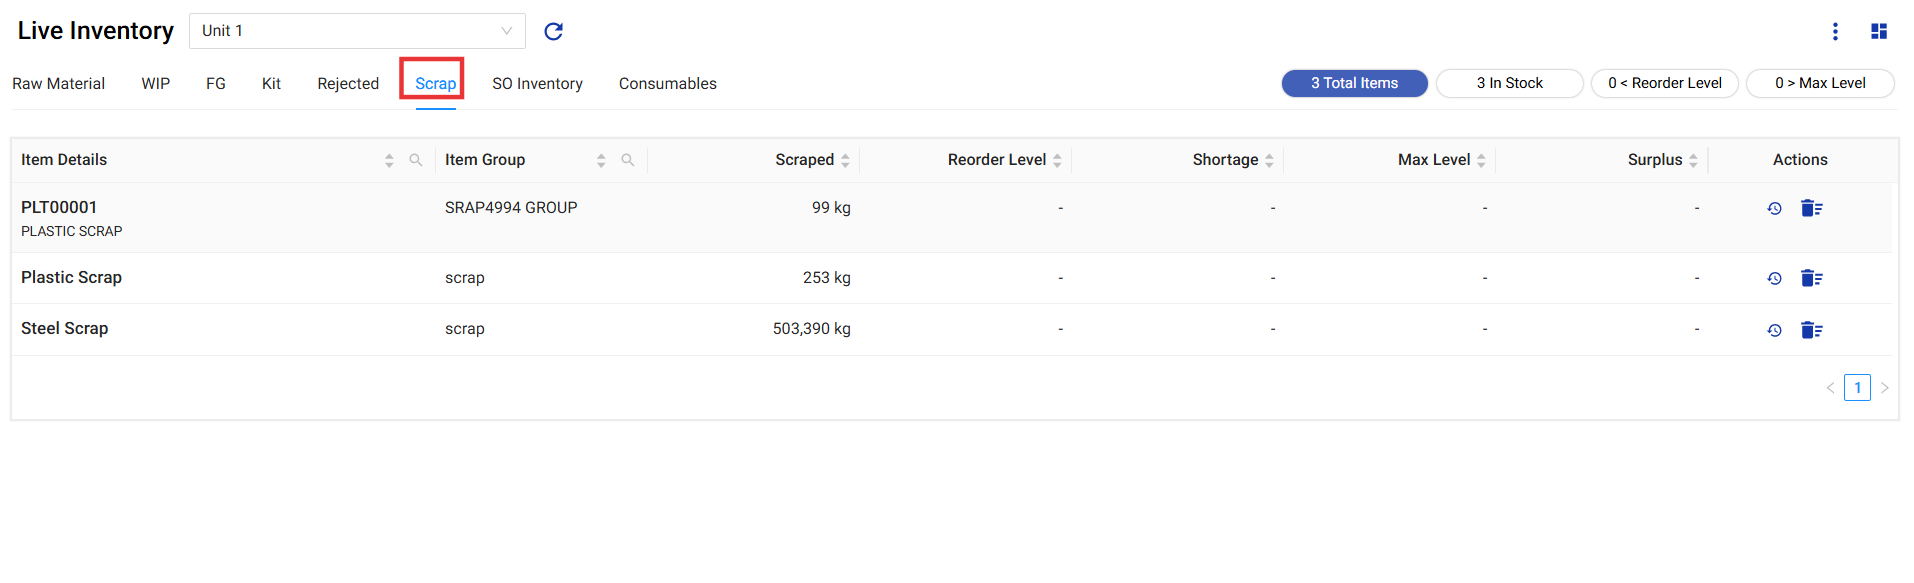
Task: Click delete scrap icon for PLT00001
Action: click(1811, 208)
